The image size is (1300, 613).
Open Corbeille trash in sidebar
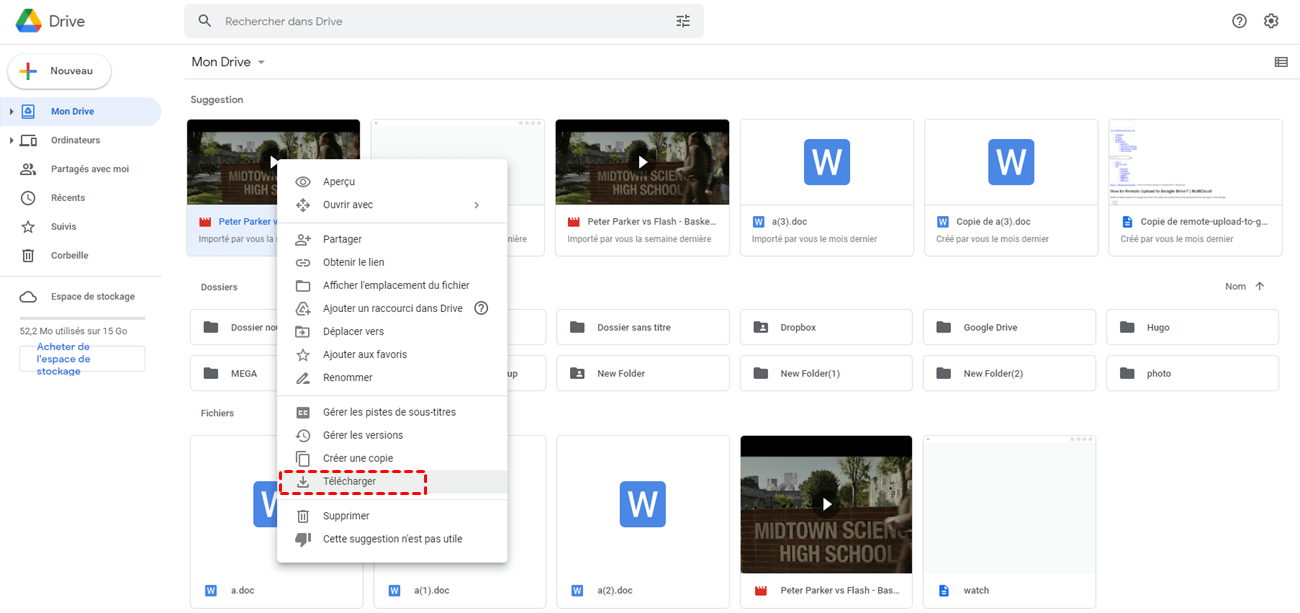tap(69, 255)
